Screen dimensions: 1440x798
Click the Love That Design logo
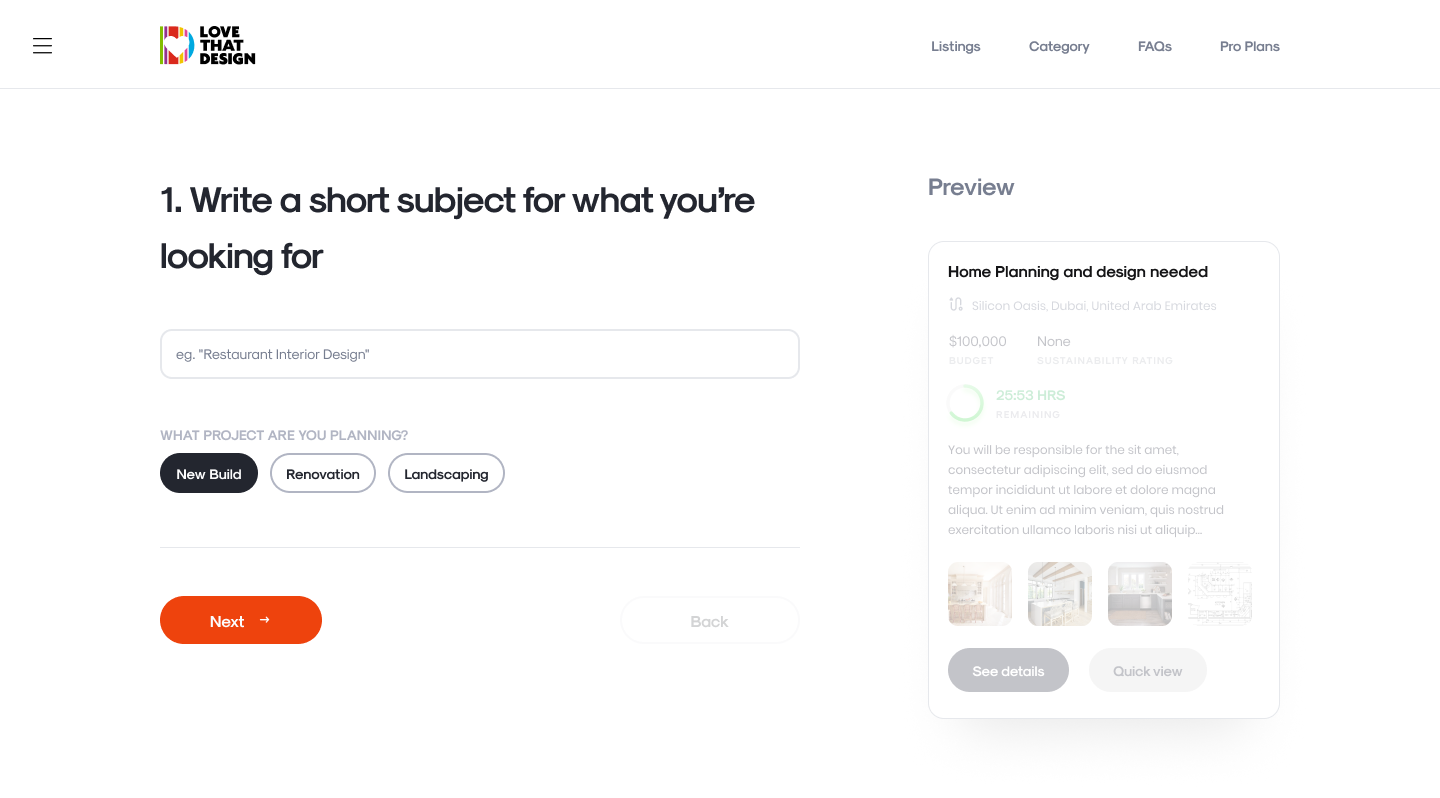click(207, 45)
